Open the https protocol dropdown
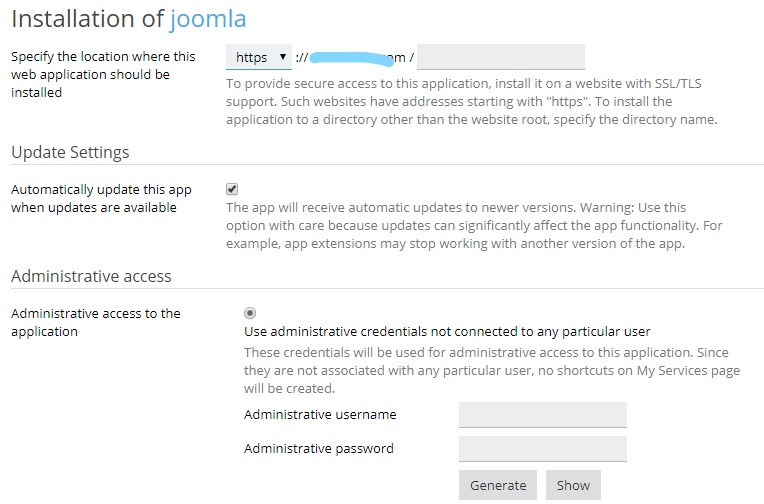 pos(259,57)
